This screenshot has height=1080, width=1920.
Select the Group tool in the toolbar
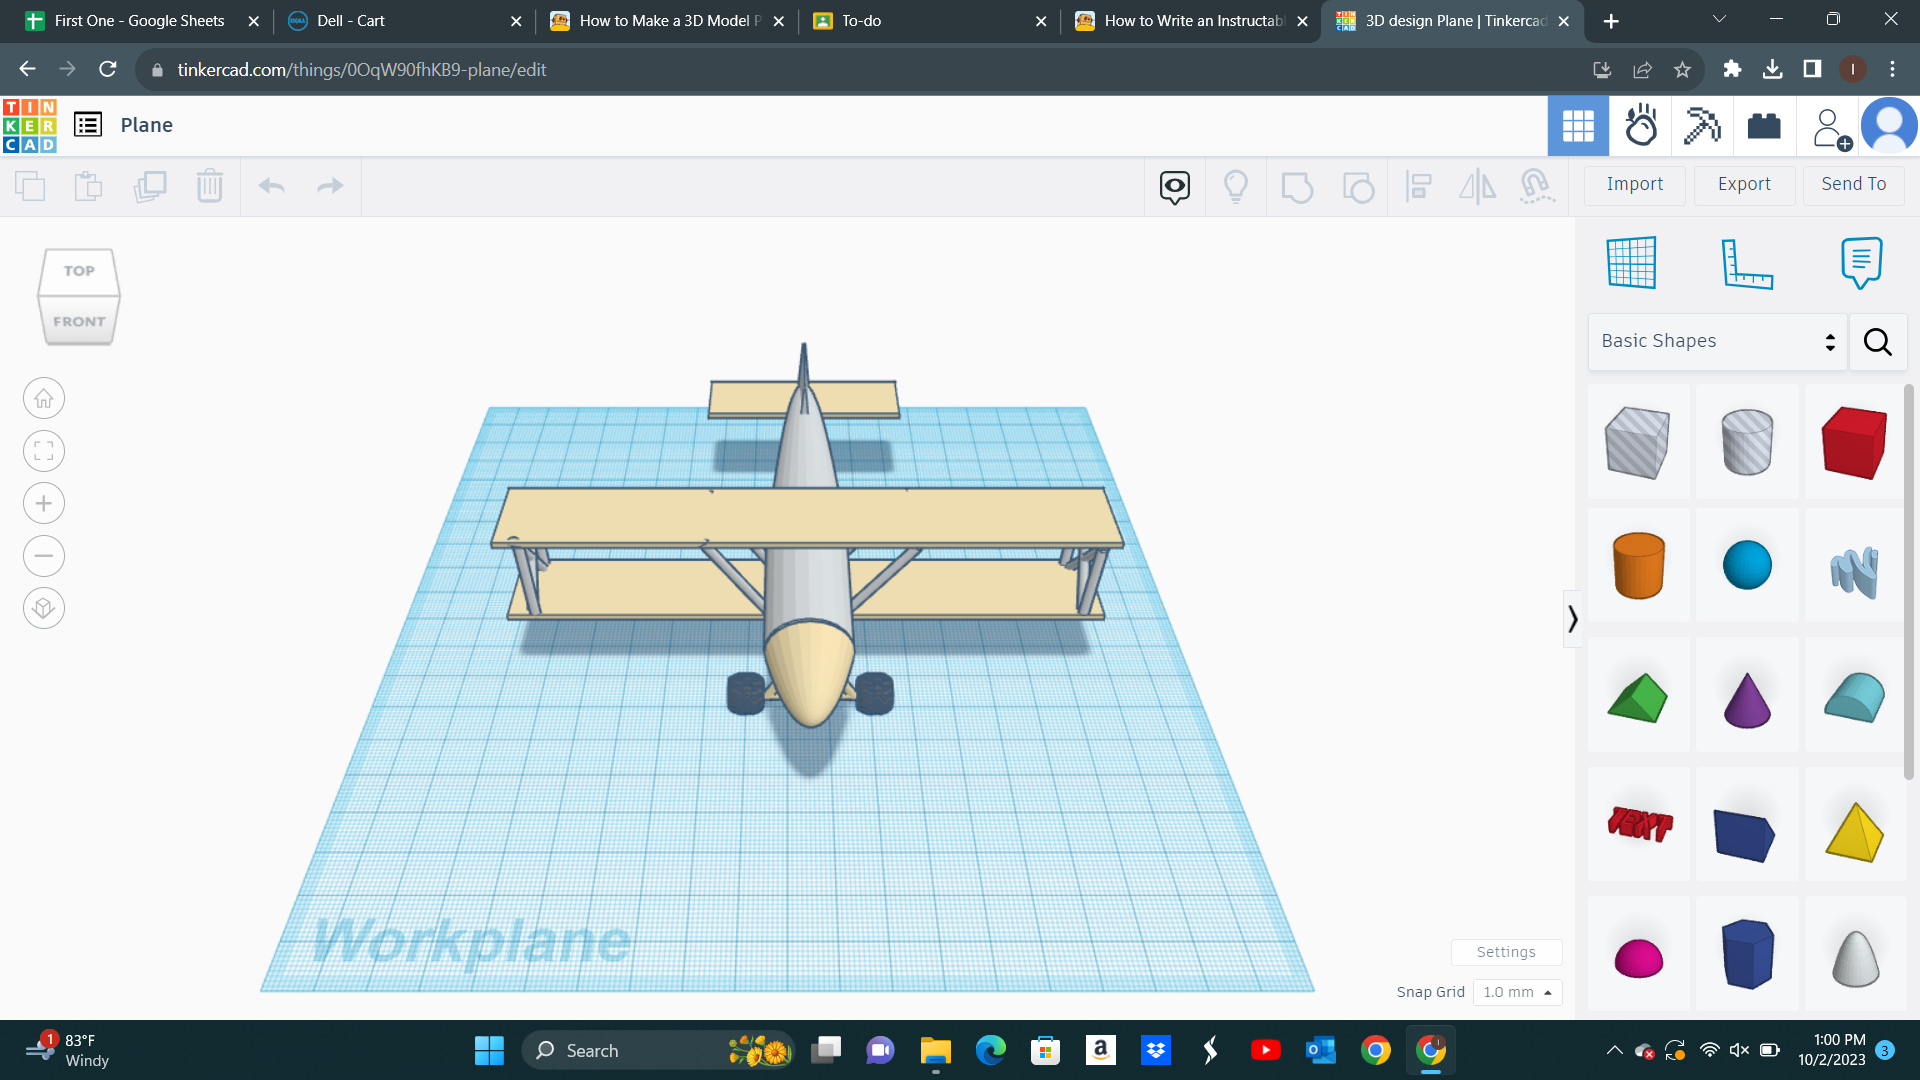click(1298, 186)
